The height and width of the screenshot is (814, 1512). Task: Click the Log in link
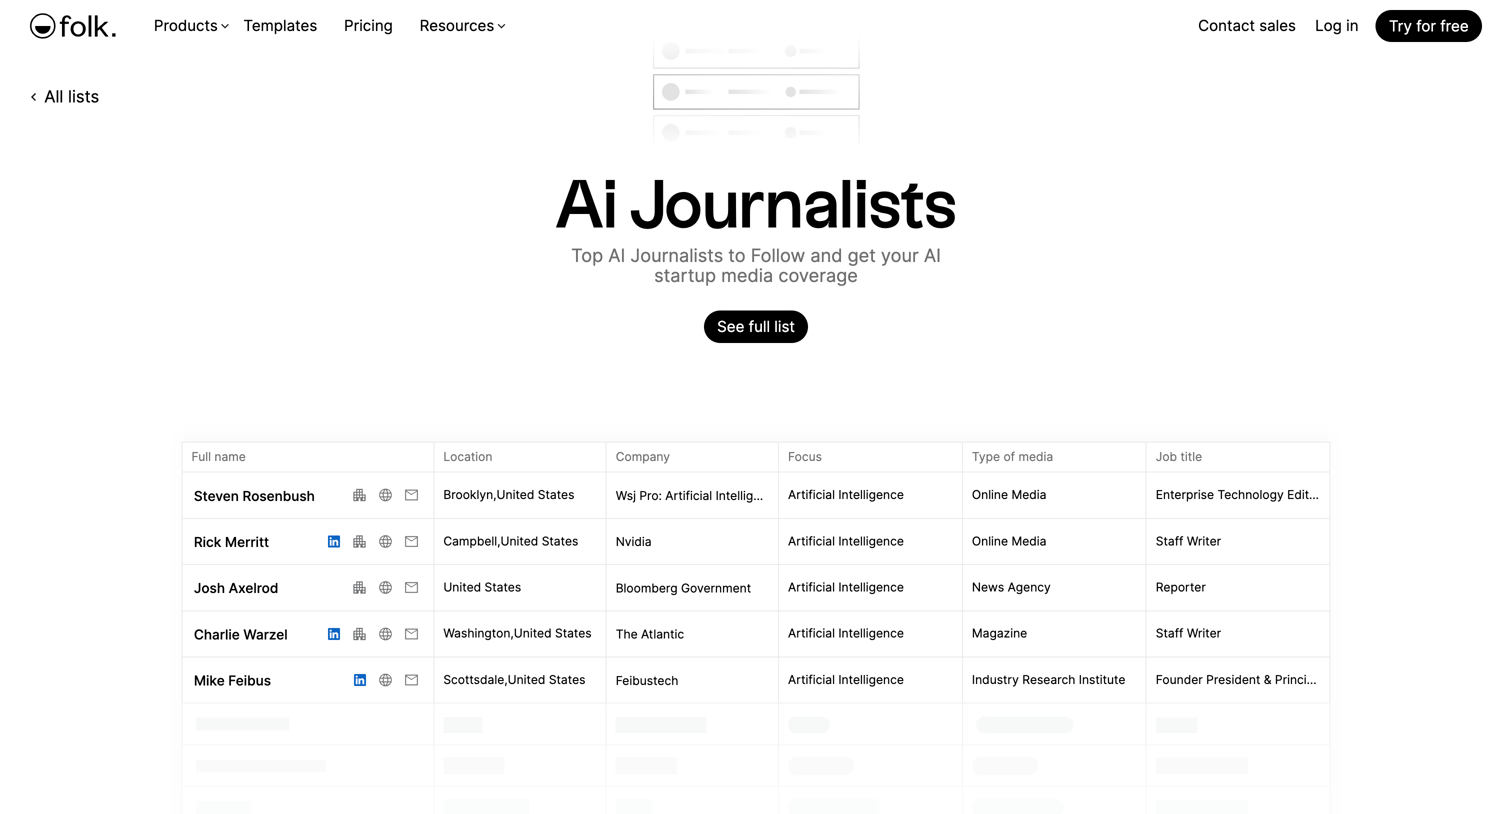(1336, 26)
